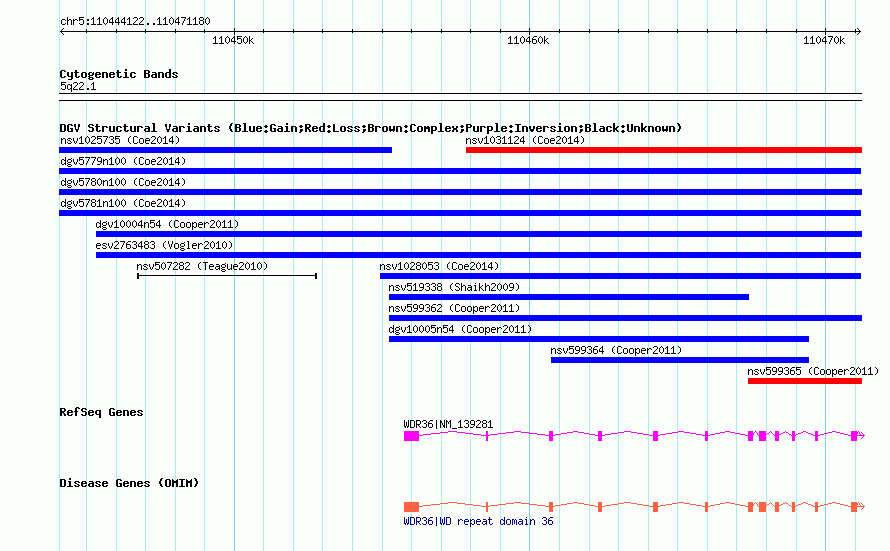
Task: Click the left arrow end of ruler
Action: click(x=62, y=31)
